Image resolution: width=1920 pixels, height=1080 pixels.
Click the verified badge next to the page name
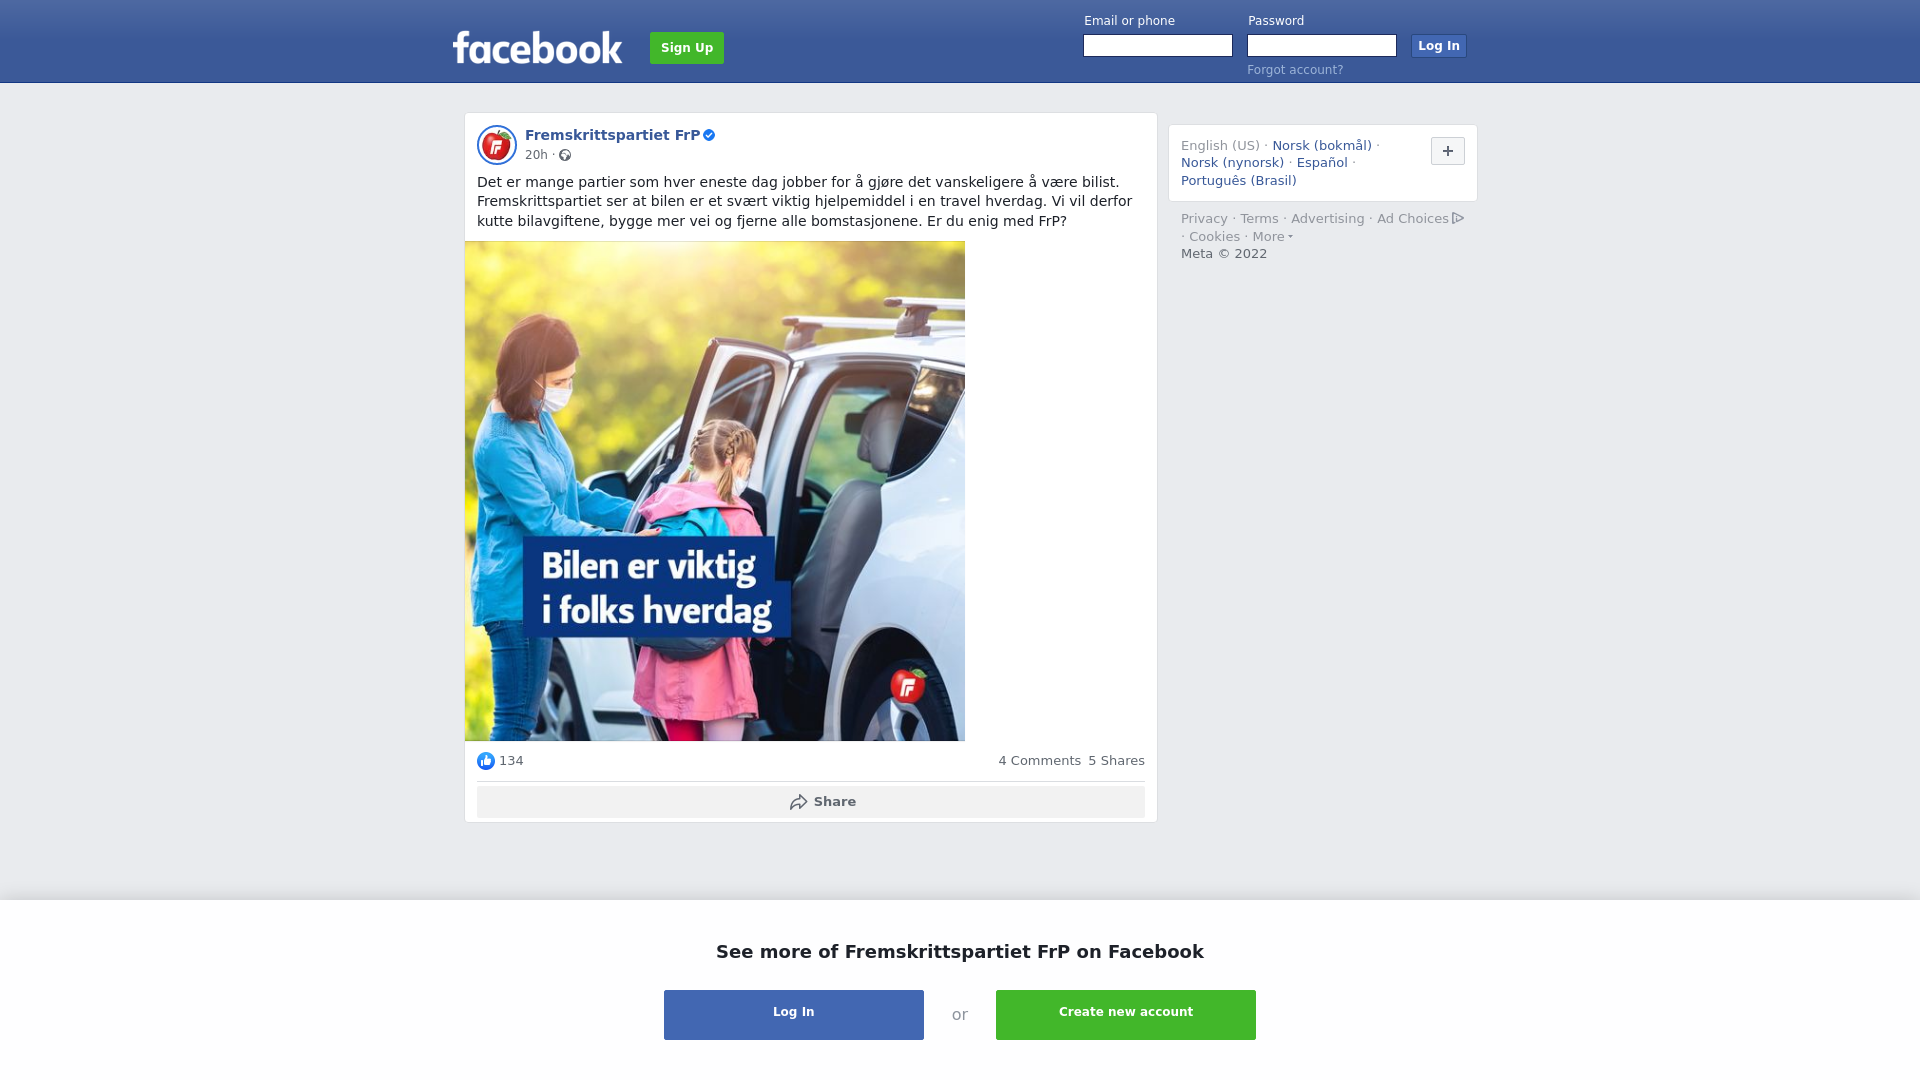click(709, 135)
